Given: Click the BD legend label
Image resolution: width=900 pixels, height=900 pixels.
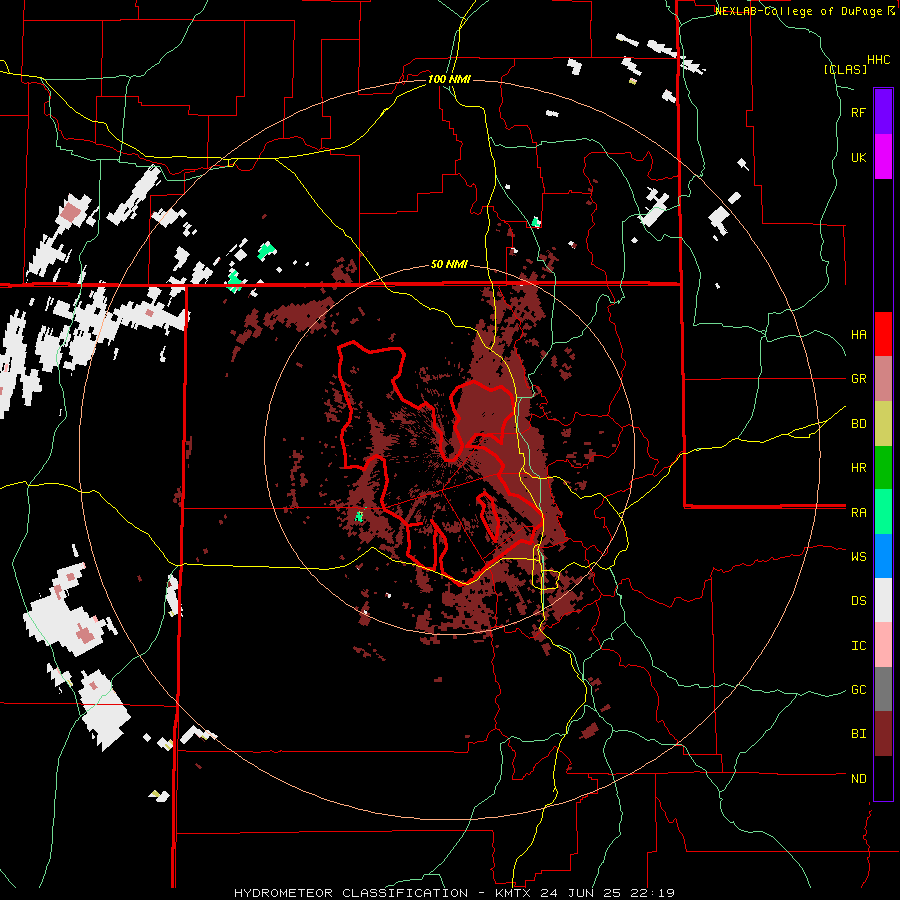Looking at the screenshot, I should click(858, 424).
